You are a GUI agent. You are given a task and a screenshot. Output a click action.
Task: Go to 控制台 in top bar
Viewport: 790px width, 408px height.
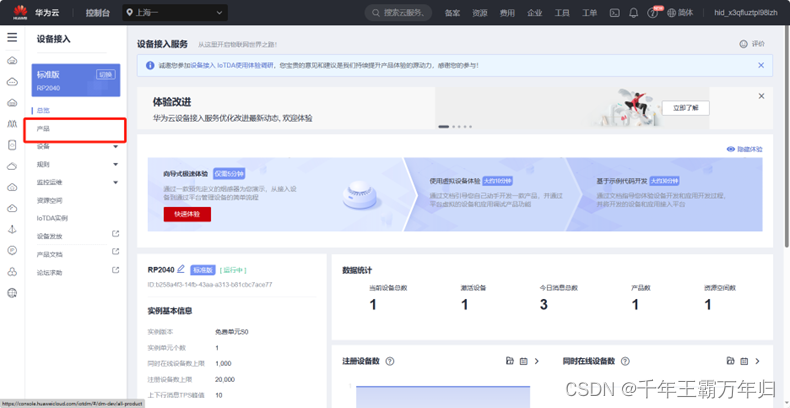(98, 13)
